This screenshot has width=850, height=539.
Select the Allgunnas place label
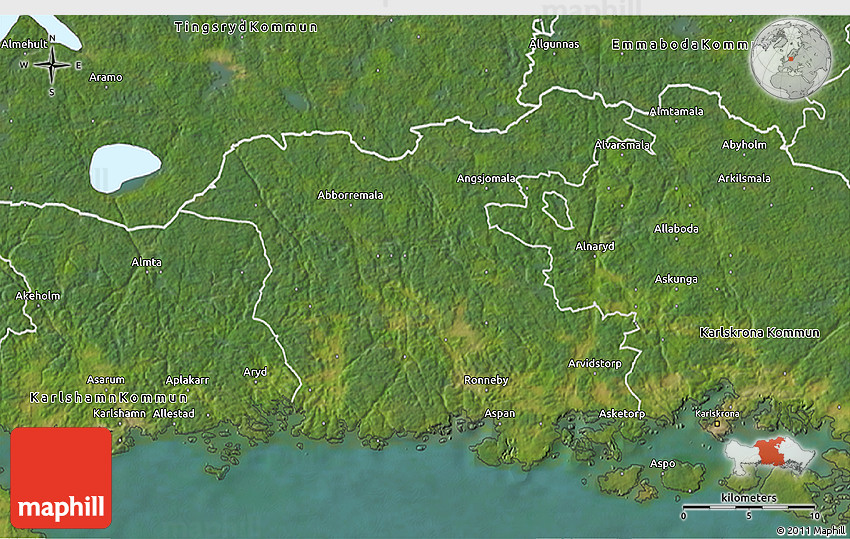(554, 44)
